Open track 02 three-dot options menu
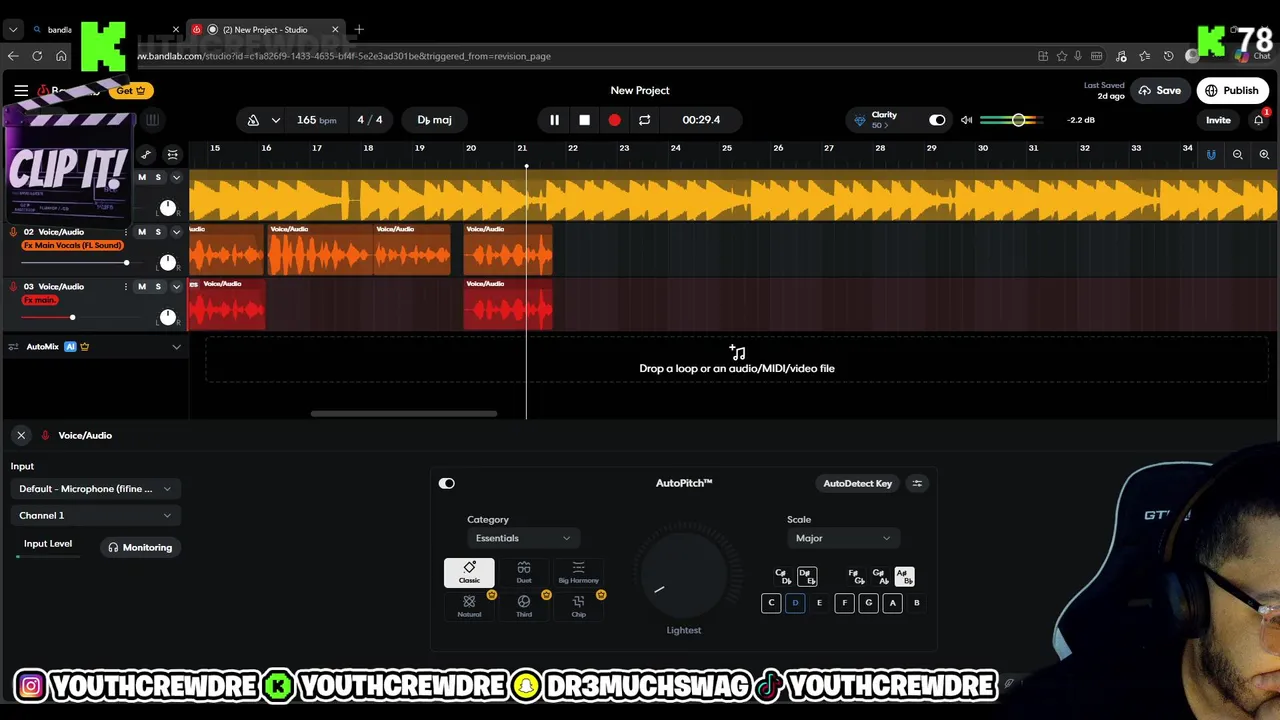Viewport: 1280px width, 720px height. pos(127,232)
